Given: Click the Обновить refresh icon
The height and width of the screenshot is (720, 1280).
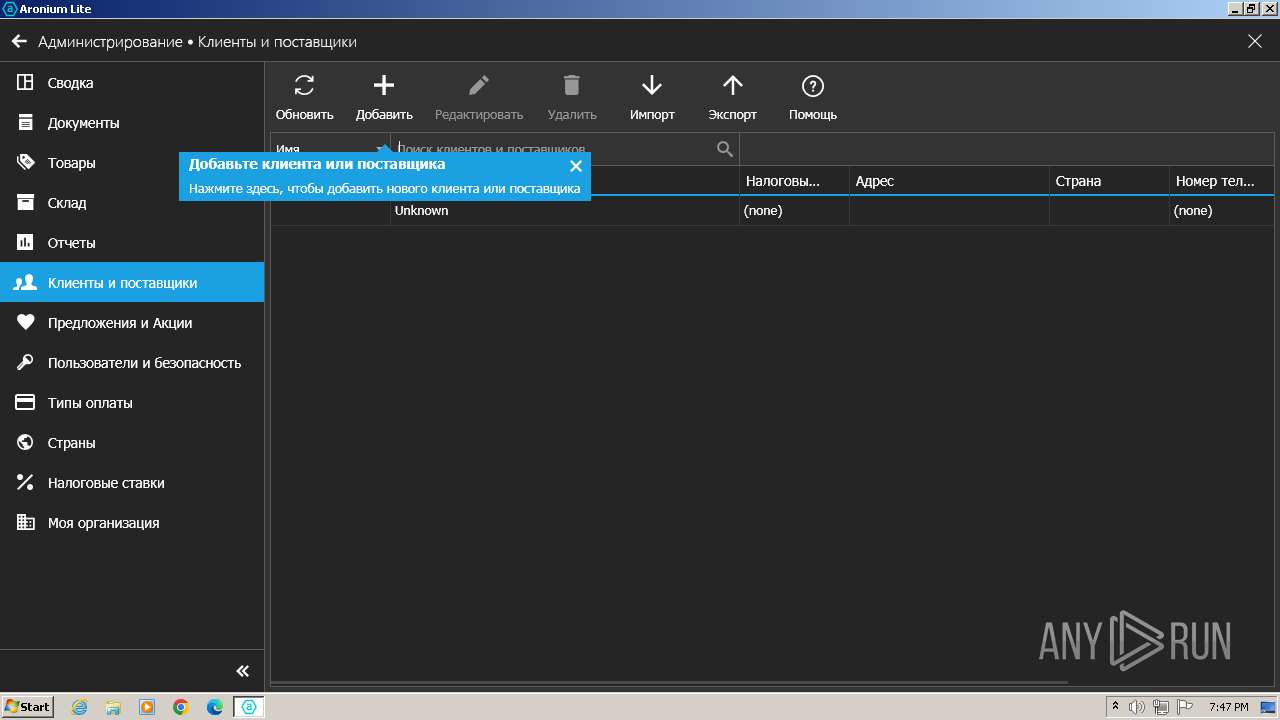Looking at the screenshot, I should 305,85.
